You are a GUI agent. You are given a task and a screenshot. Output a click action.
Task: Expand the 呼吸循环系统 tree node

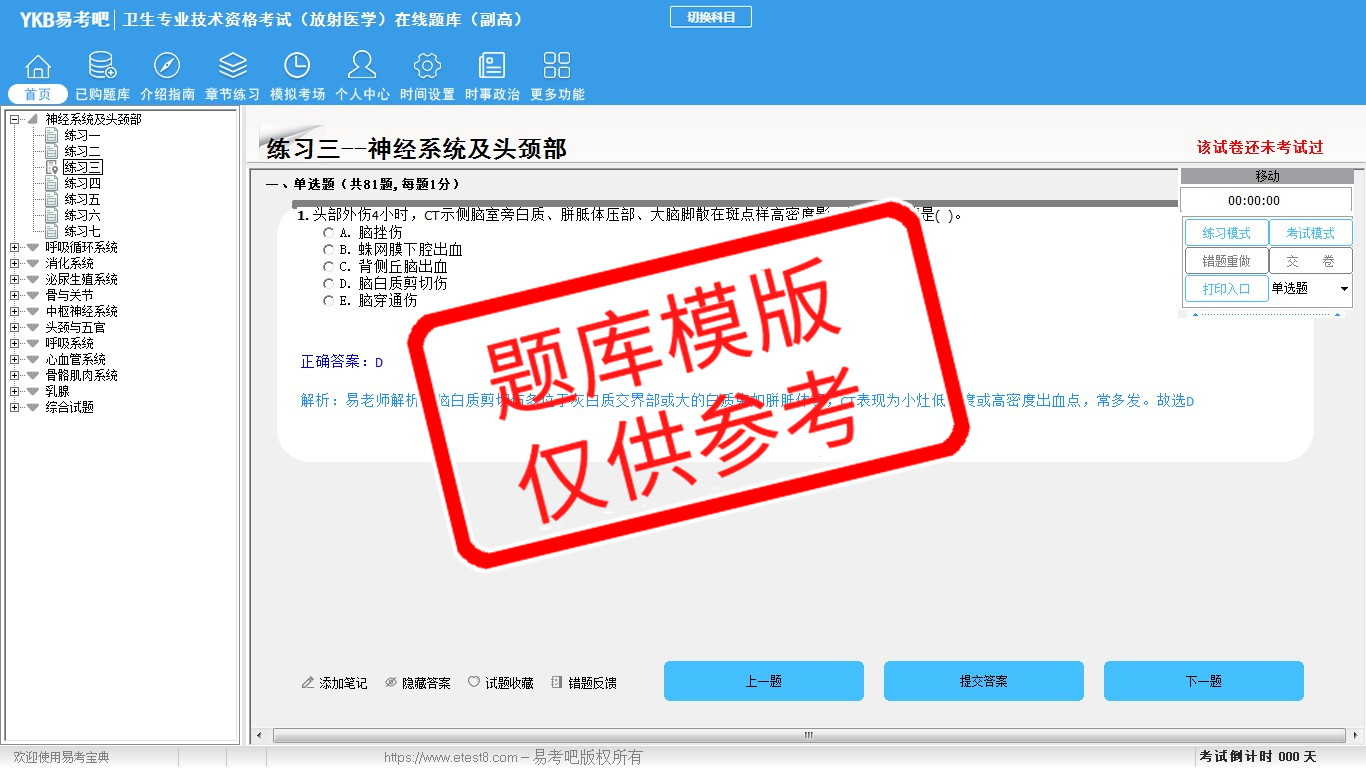click(x=15, y=248)
